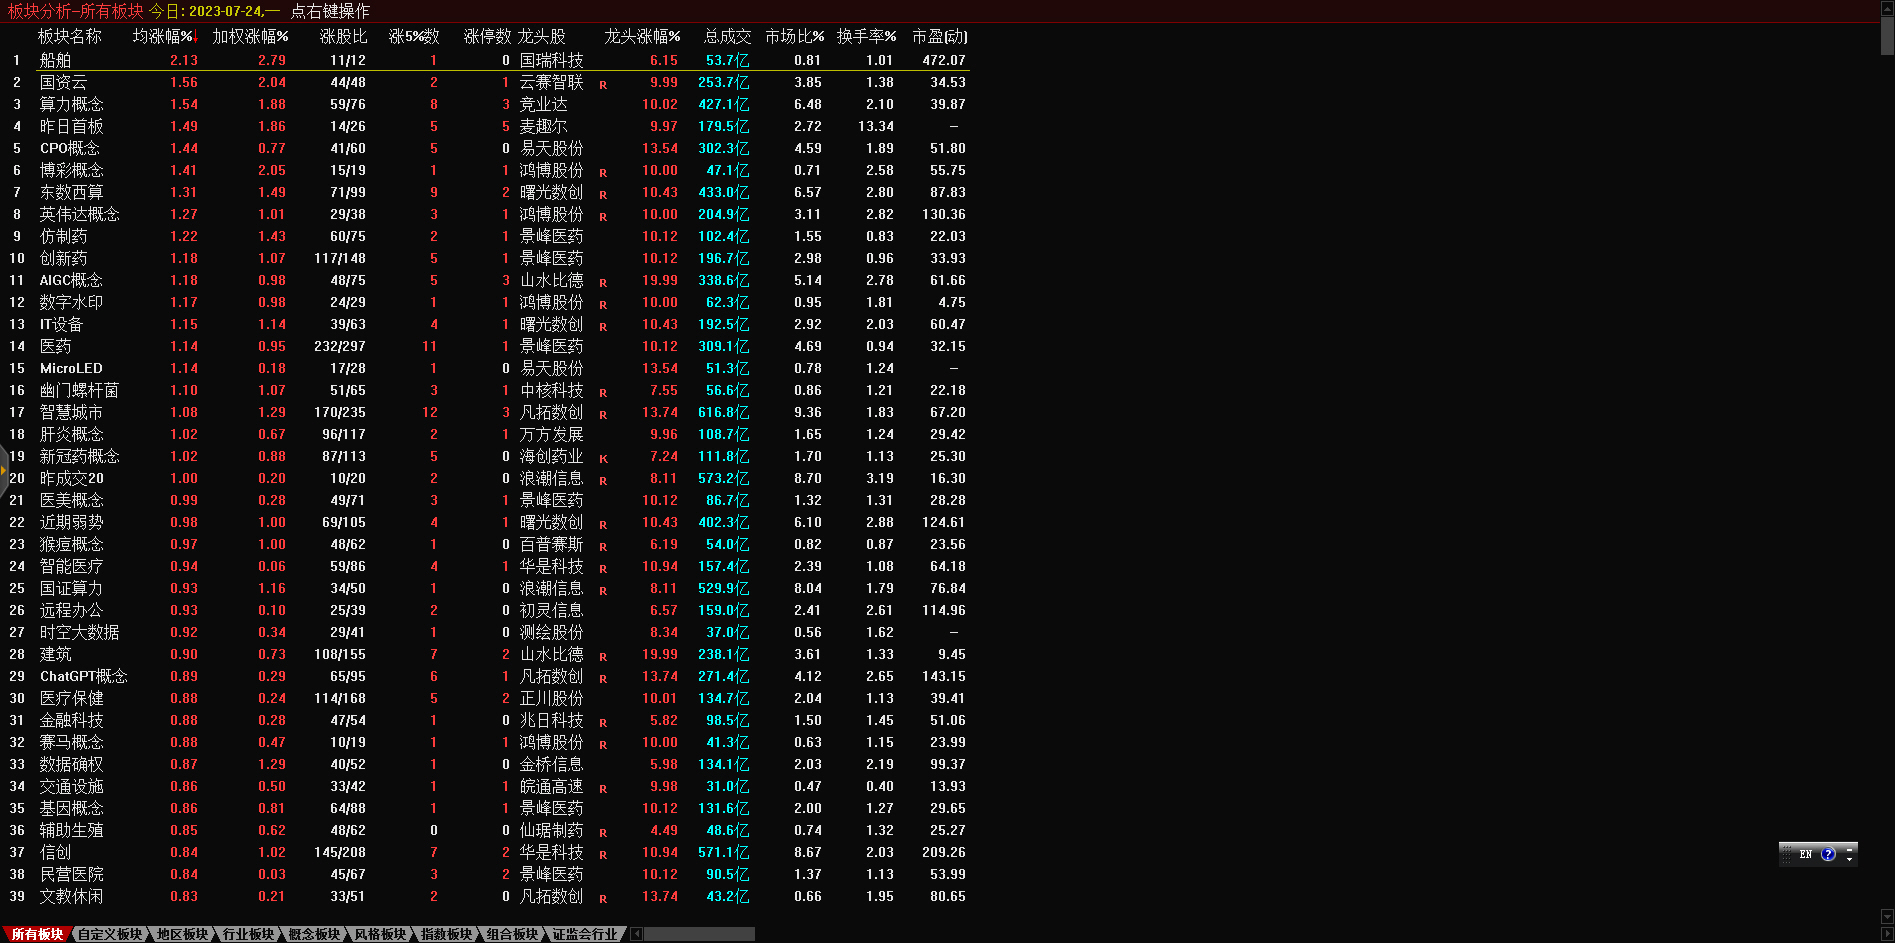The height and width of the screenshot is (943, 1895).
Task: Select the 证监会行业 tab
Action: click(x=585, y=934)
